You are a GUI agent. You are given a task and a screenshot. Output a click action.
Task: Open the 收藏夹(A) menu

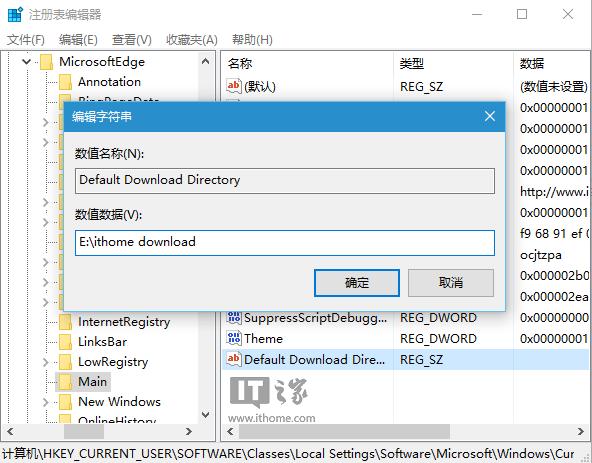point(192,40)
